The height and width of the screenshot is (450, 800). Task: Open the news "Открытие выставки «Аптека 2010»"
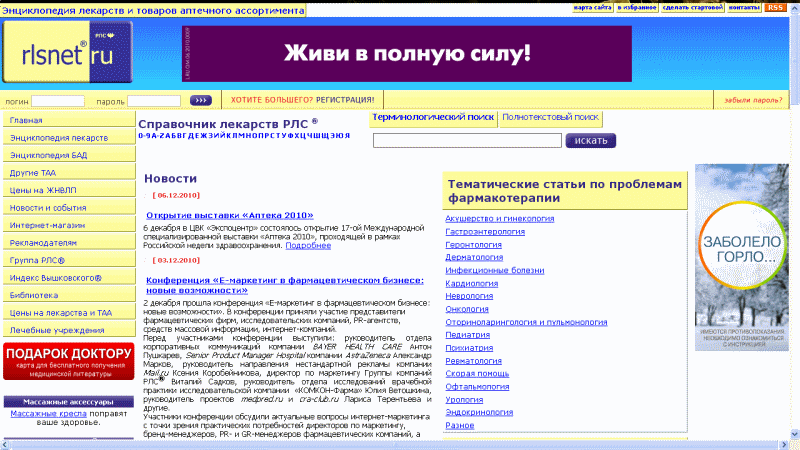pyautogui.click(x=230, y=215)
